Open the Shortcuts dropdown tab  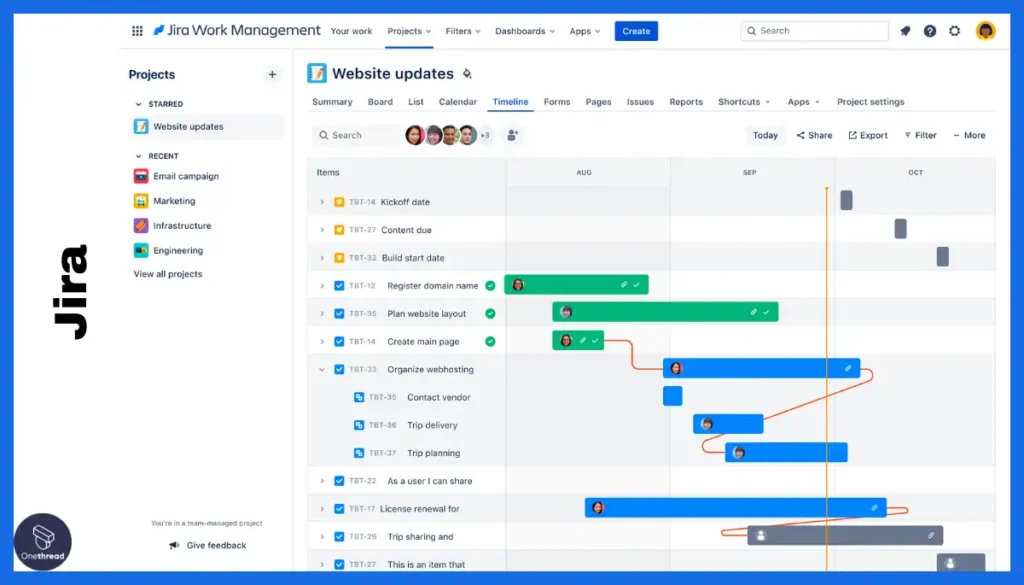pos(744,102)
